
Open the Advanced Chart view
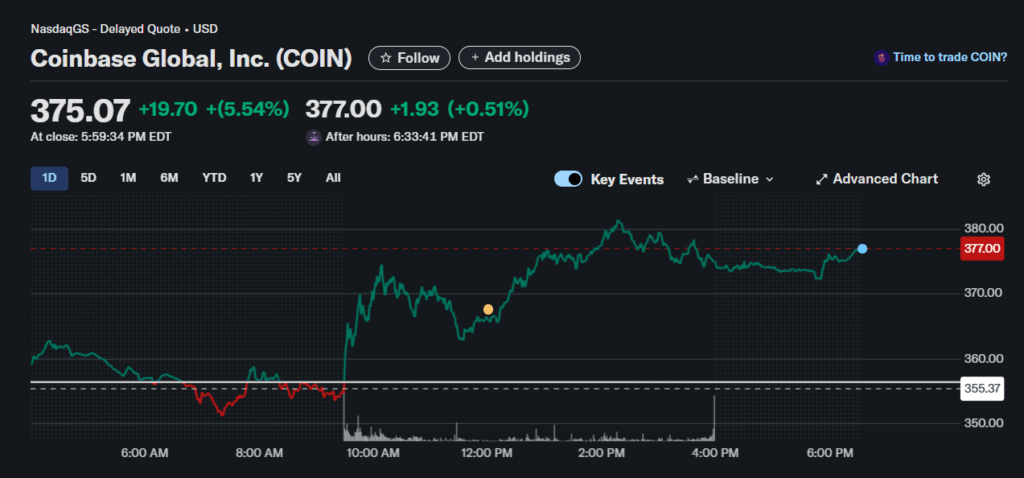point(877,179)
